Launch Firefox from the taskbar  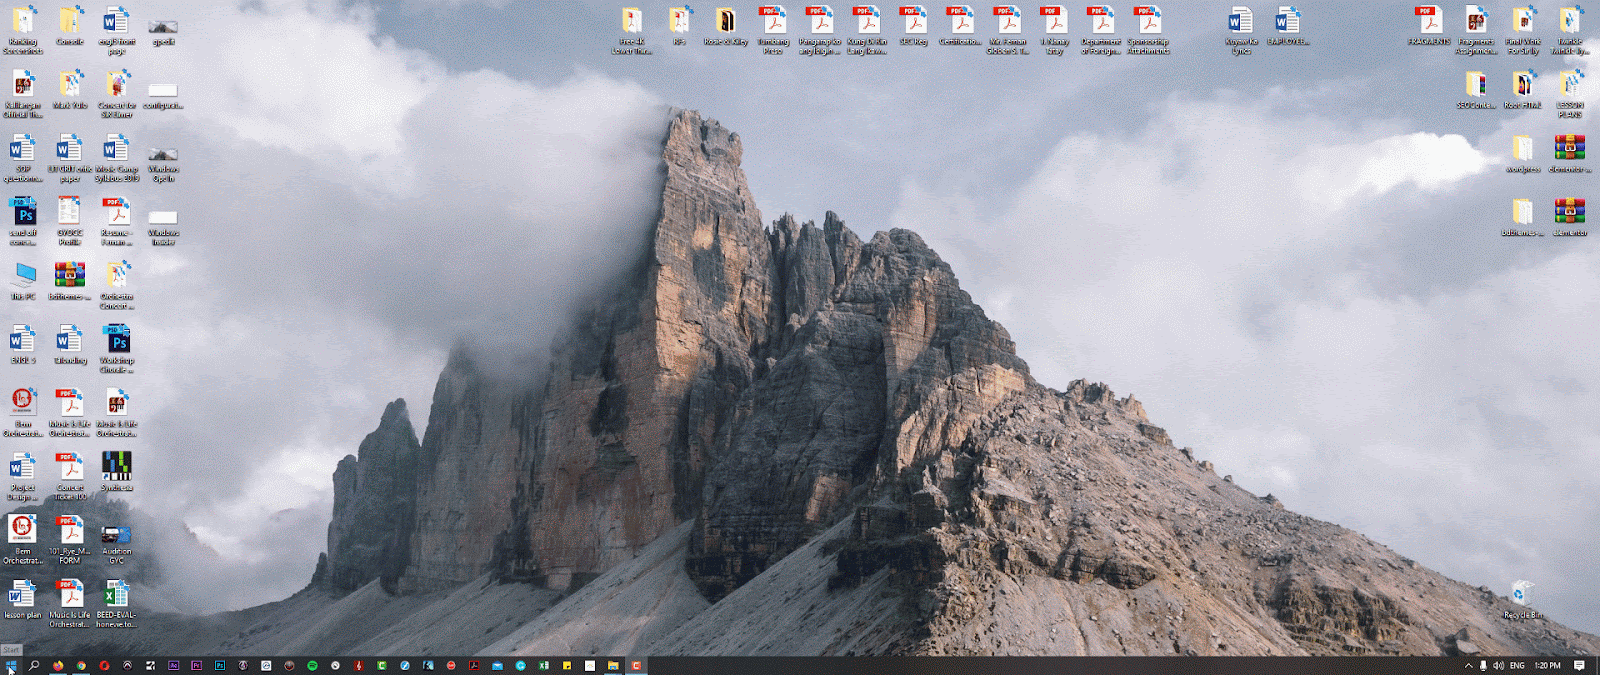click(58, 665)
